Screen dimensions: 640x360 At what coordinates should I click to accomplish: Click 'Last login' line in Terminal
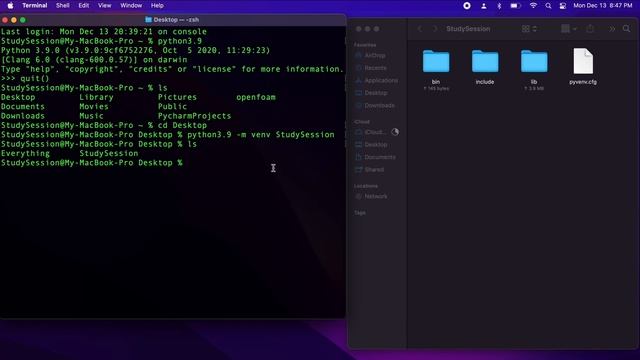pos(104,31)
